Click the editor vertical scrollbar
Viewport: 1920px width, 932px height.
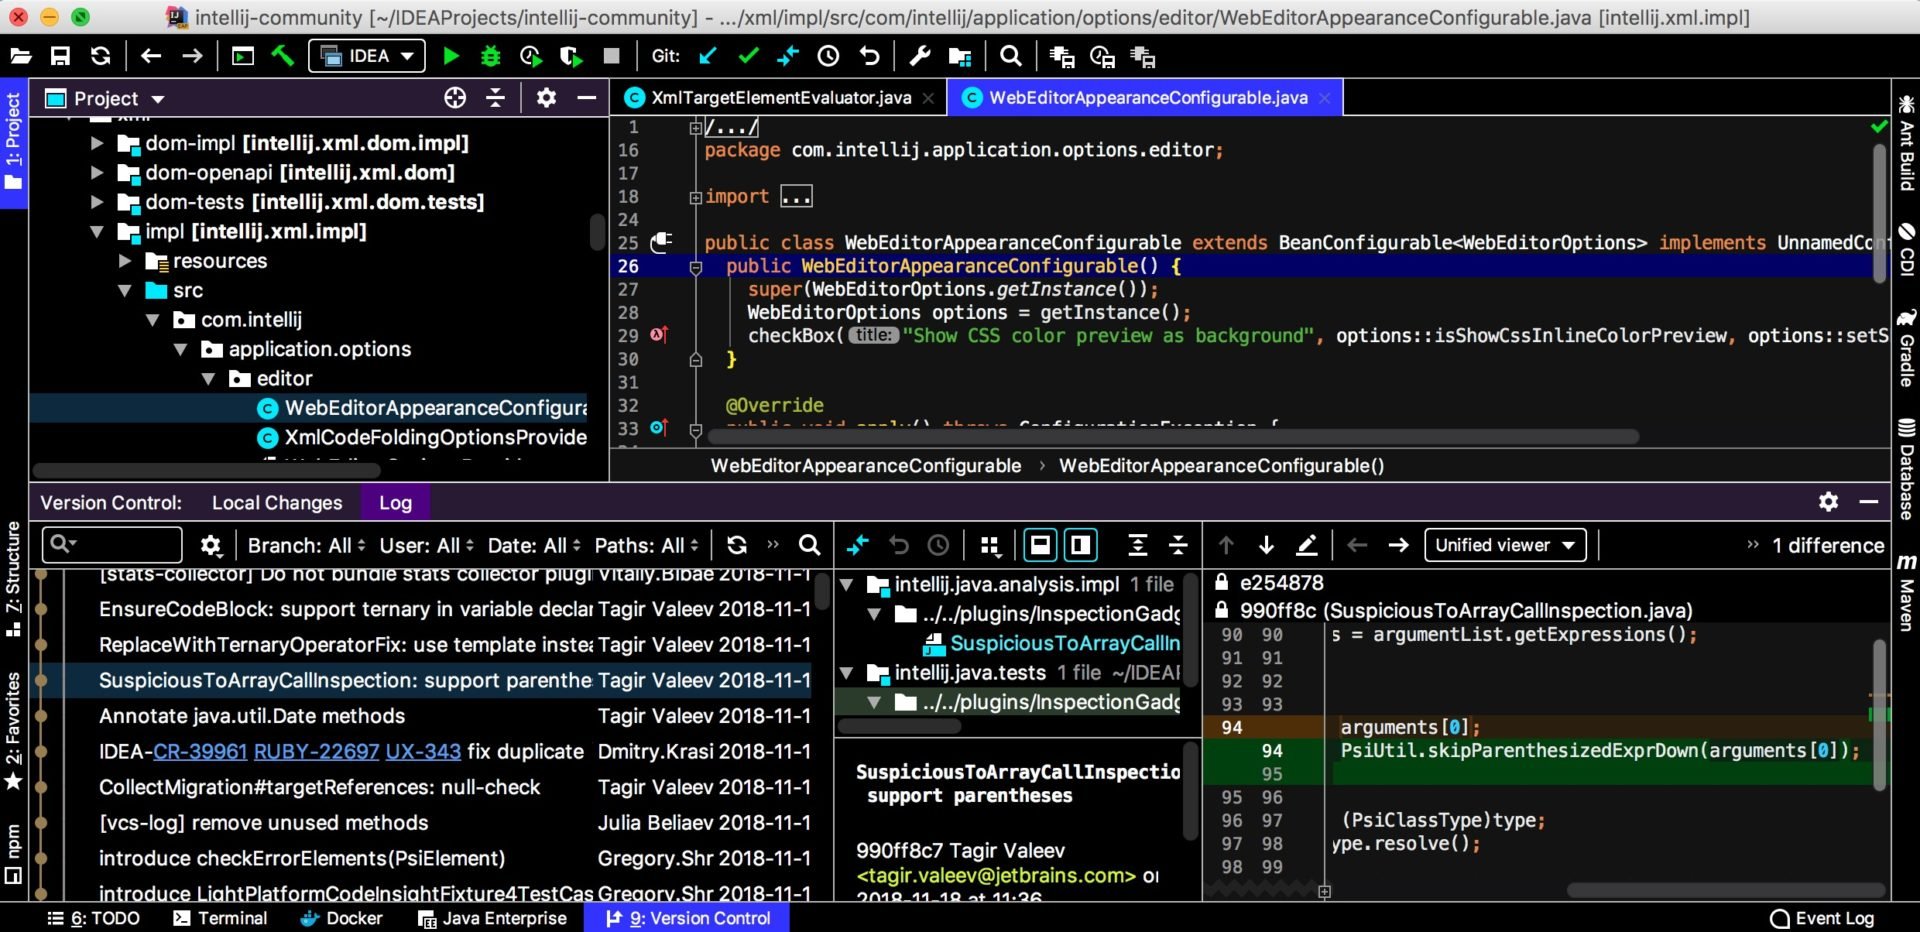tap(1879, 215)
